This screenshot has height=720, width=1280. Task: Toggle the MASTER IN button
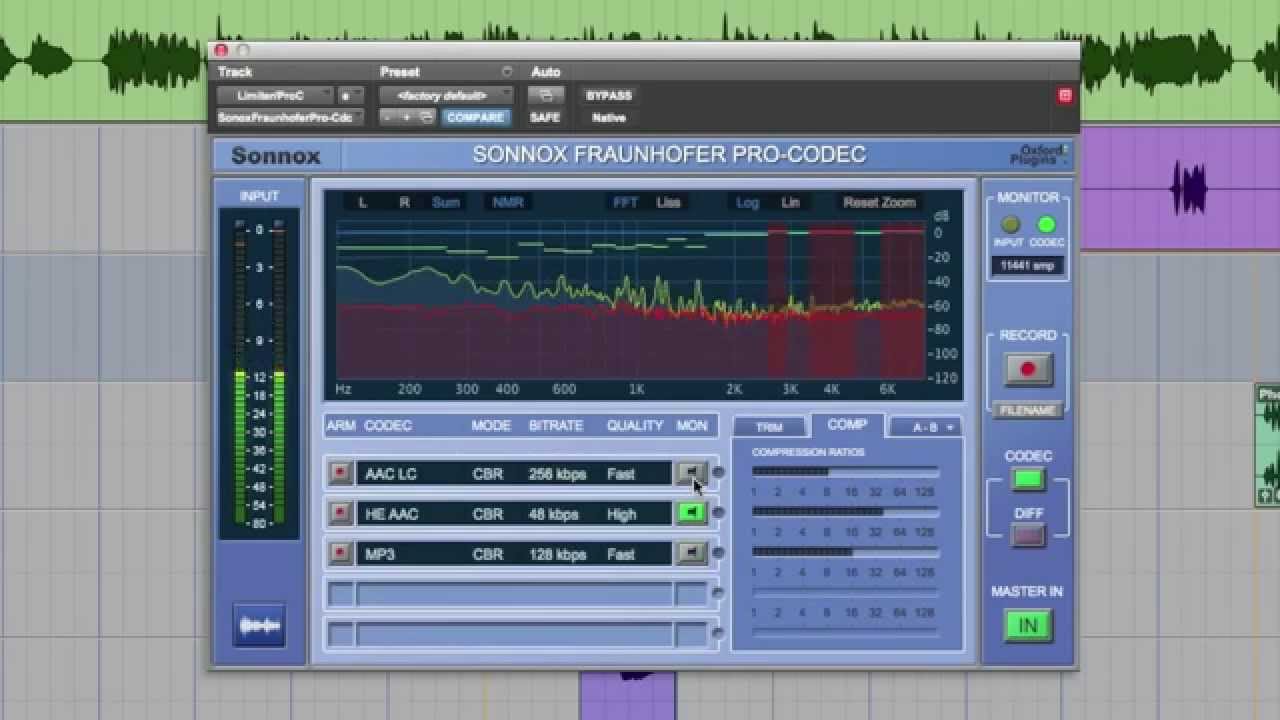[1028, 625]
